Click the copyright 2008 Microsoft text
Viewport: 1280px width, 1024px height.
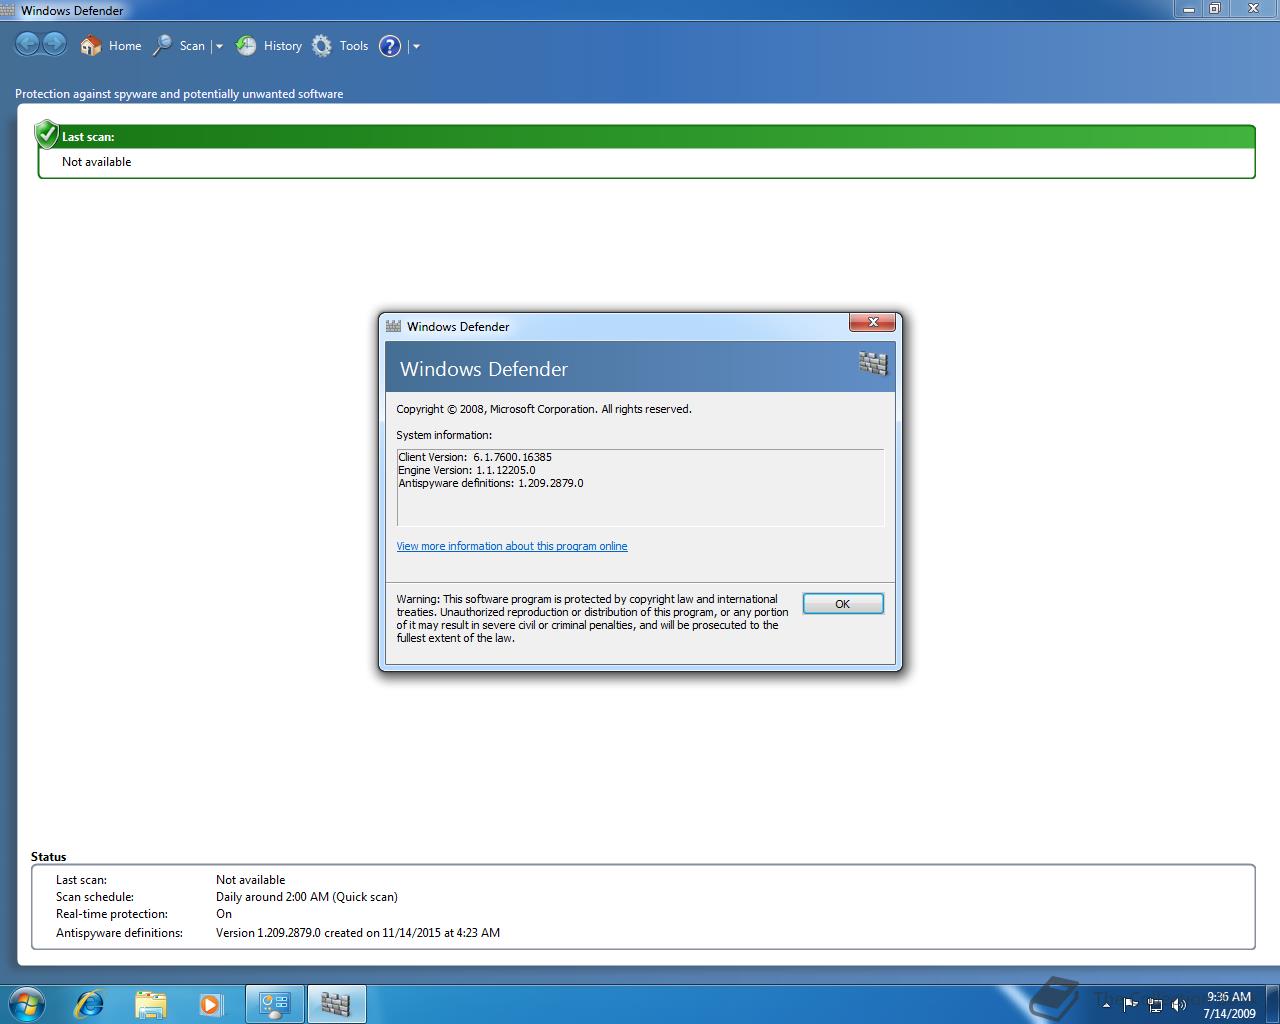click(544, 409)
